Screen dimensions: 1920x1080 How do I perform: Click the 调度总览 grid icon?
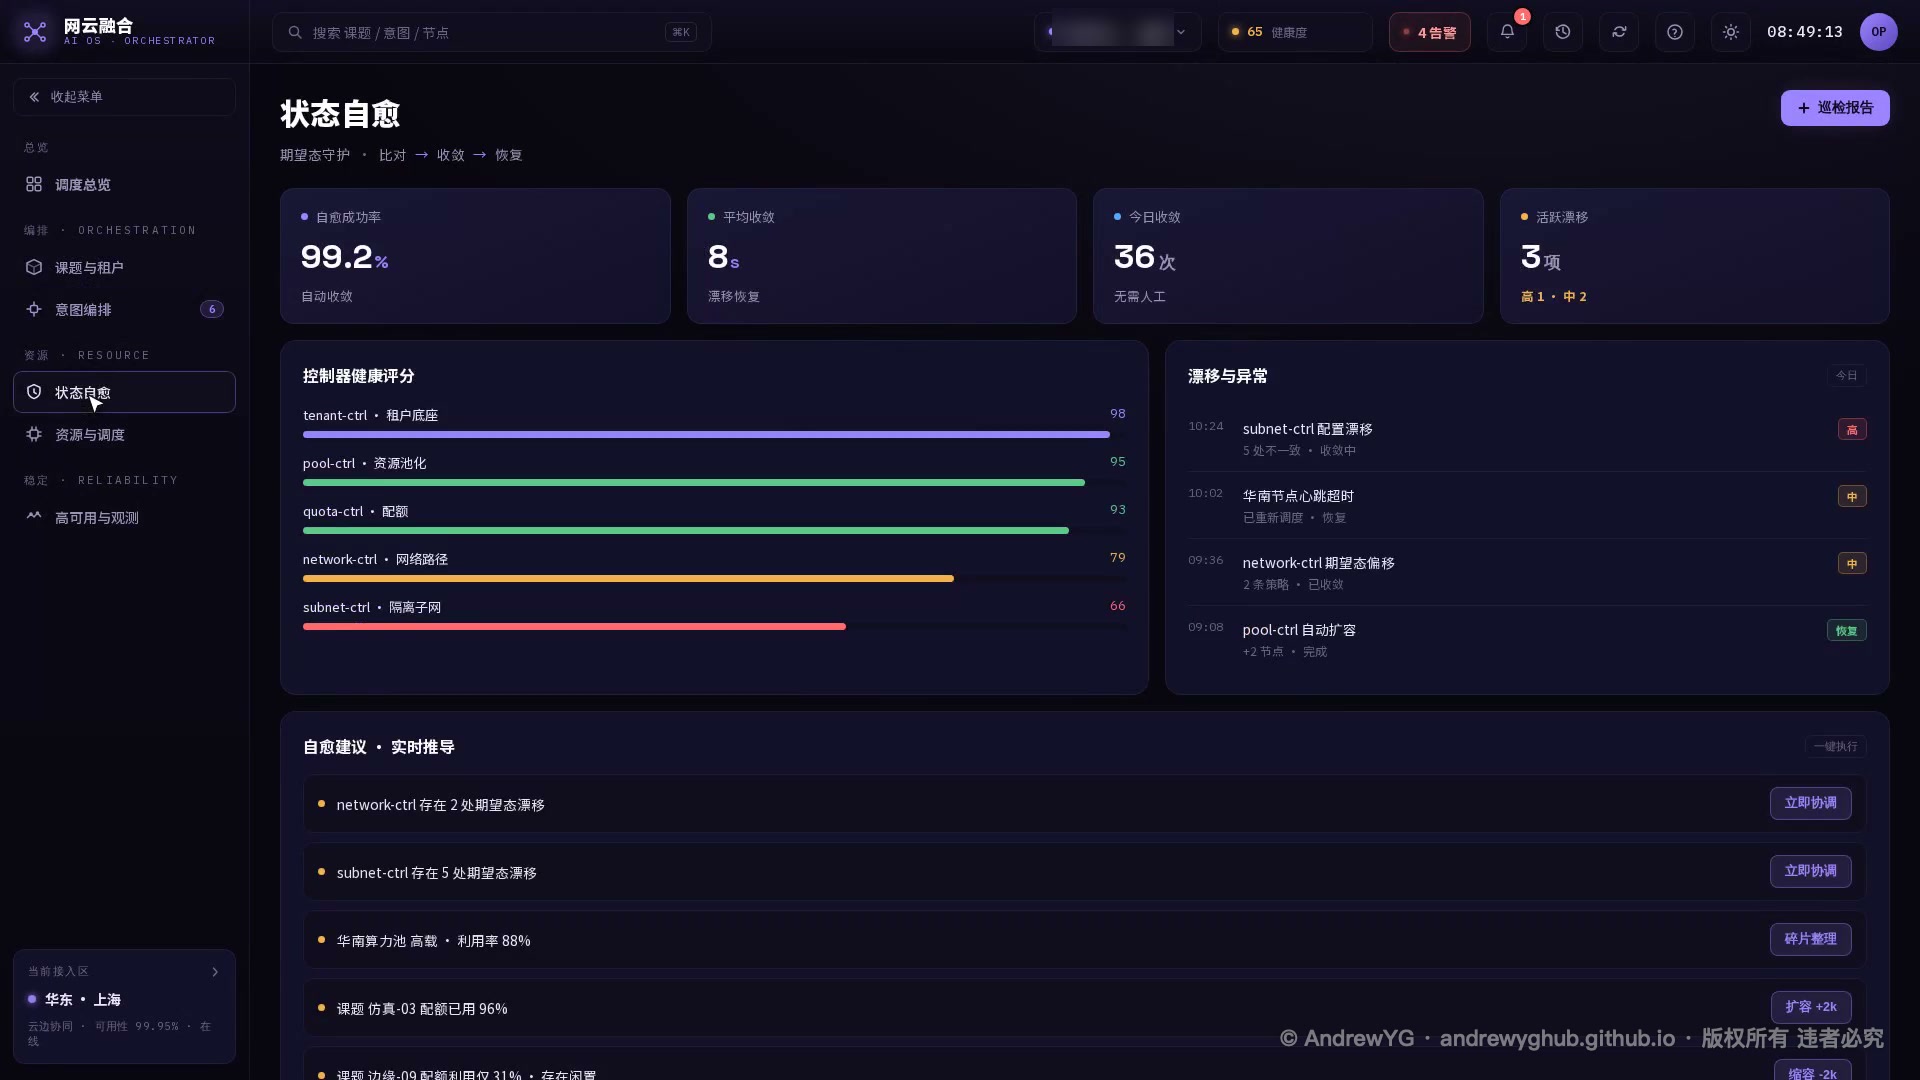pyautogui.click(x=34, y=184)
